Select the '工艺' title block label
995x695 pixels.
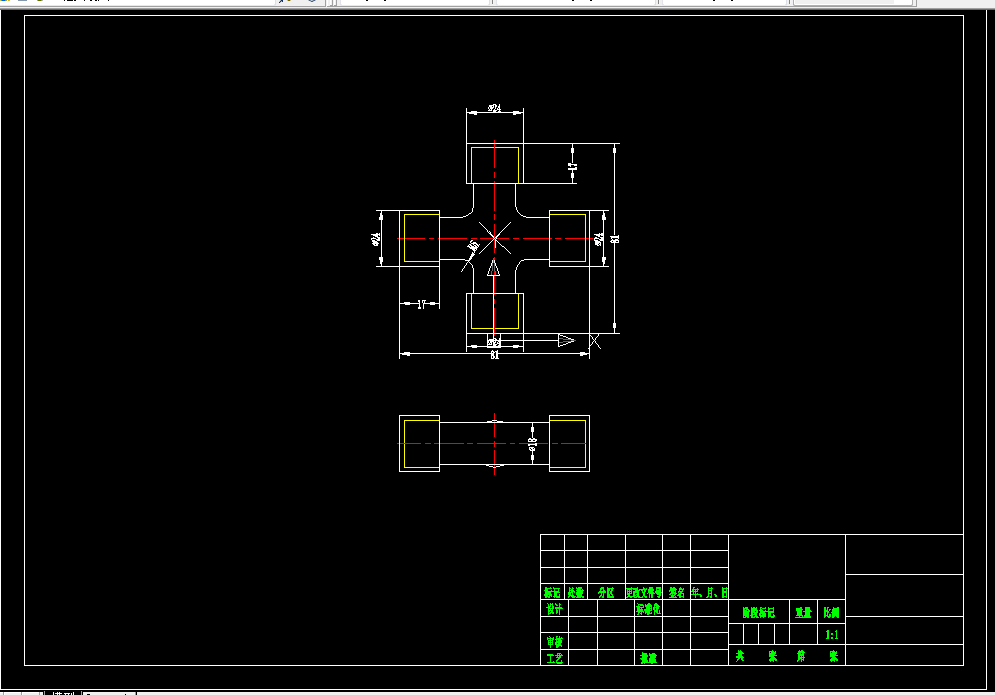coord(554,658)
